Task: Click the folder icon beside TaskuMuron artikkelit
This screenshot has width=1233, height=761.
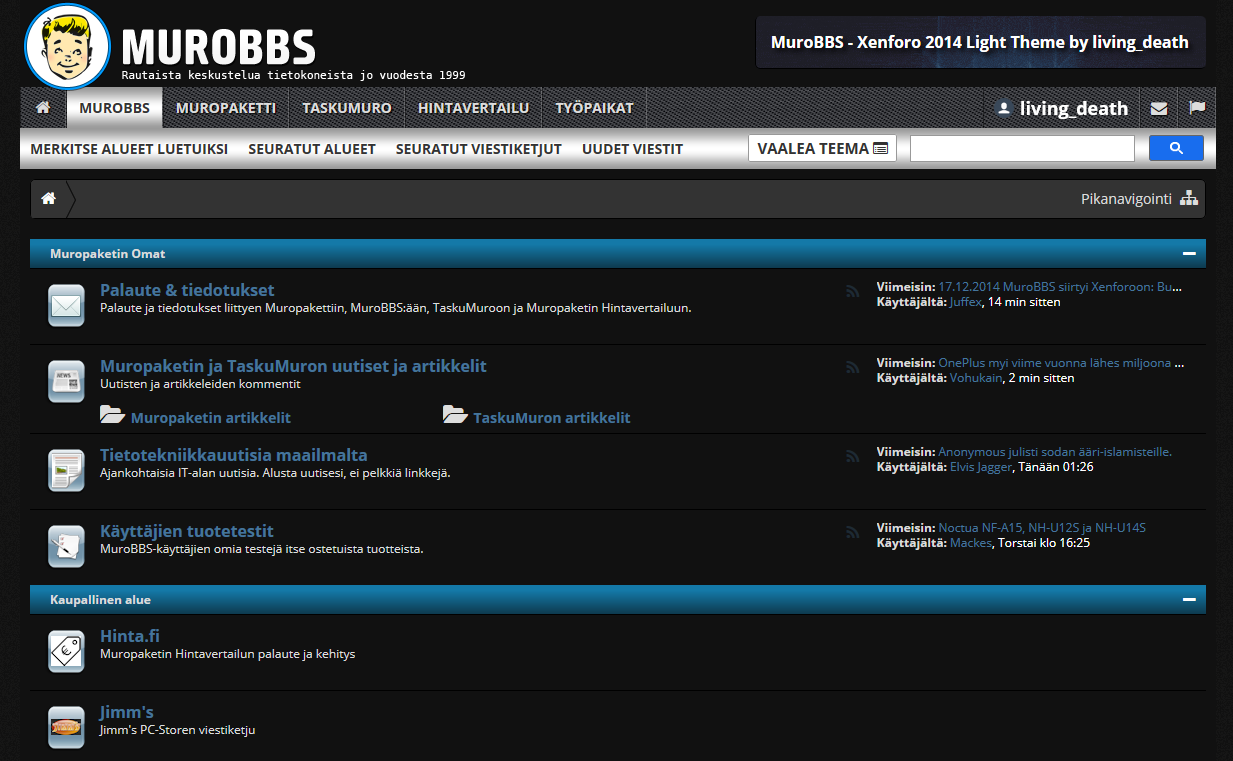Action: coord(455,415)
